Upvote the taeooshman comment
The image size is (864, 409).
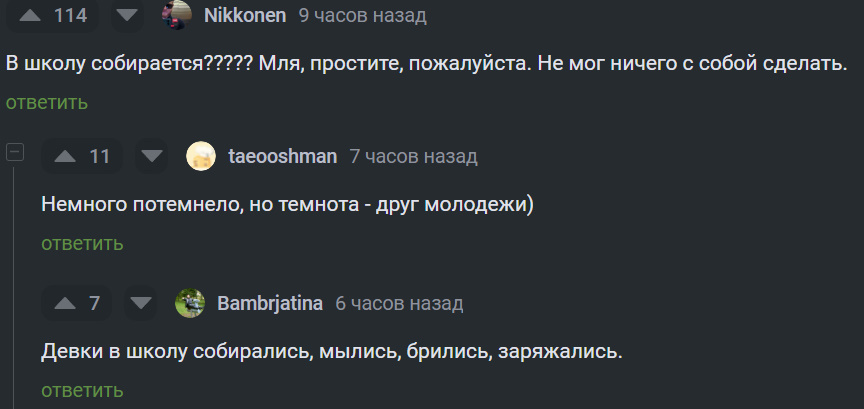point(65,156)
